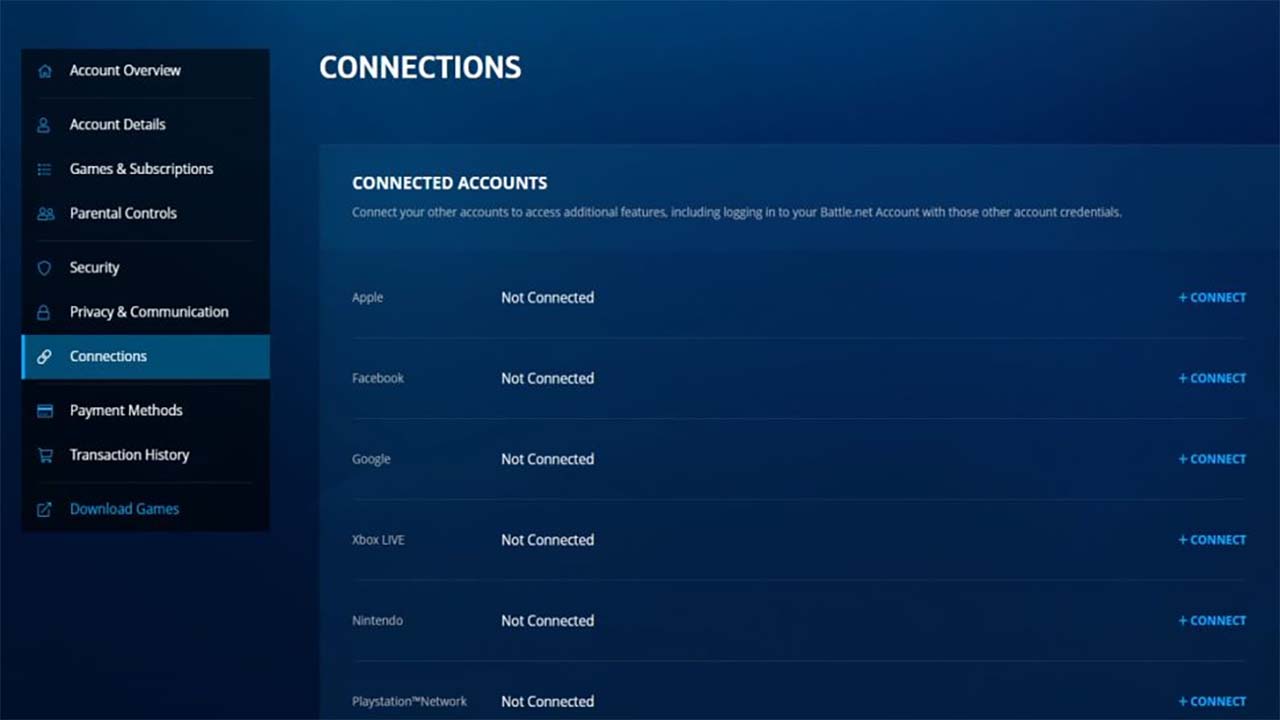Open Transaction History in the sidebar
This screenshot has height=720, width=1280.
[129, 455]
